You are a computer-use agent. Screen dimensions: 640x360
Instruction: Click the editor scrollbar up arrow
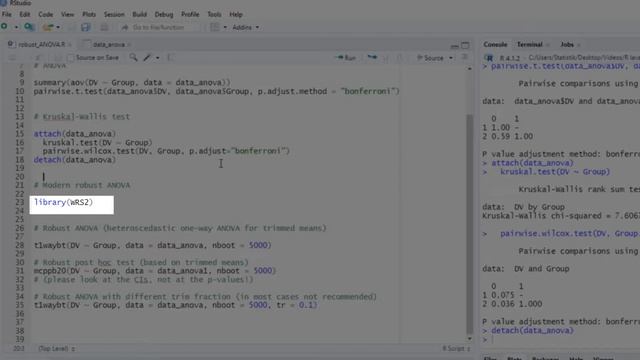(469, 69)
